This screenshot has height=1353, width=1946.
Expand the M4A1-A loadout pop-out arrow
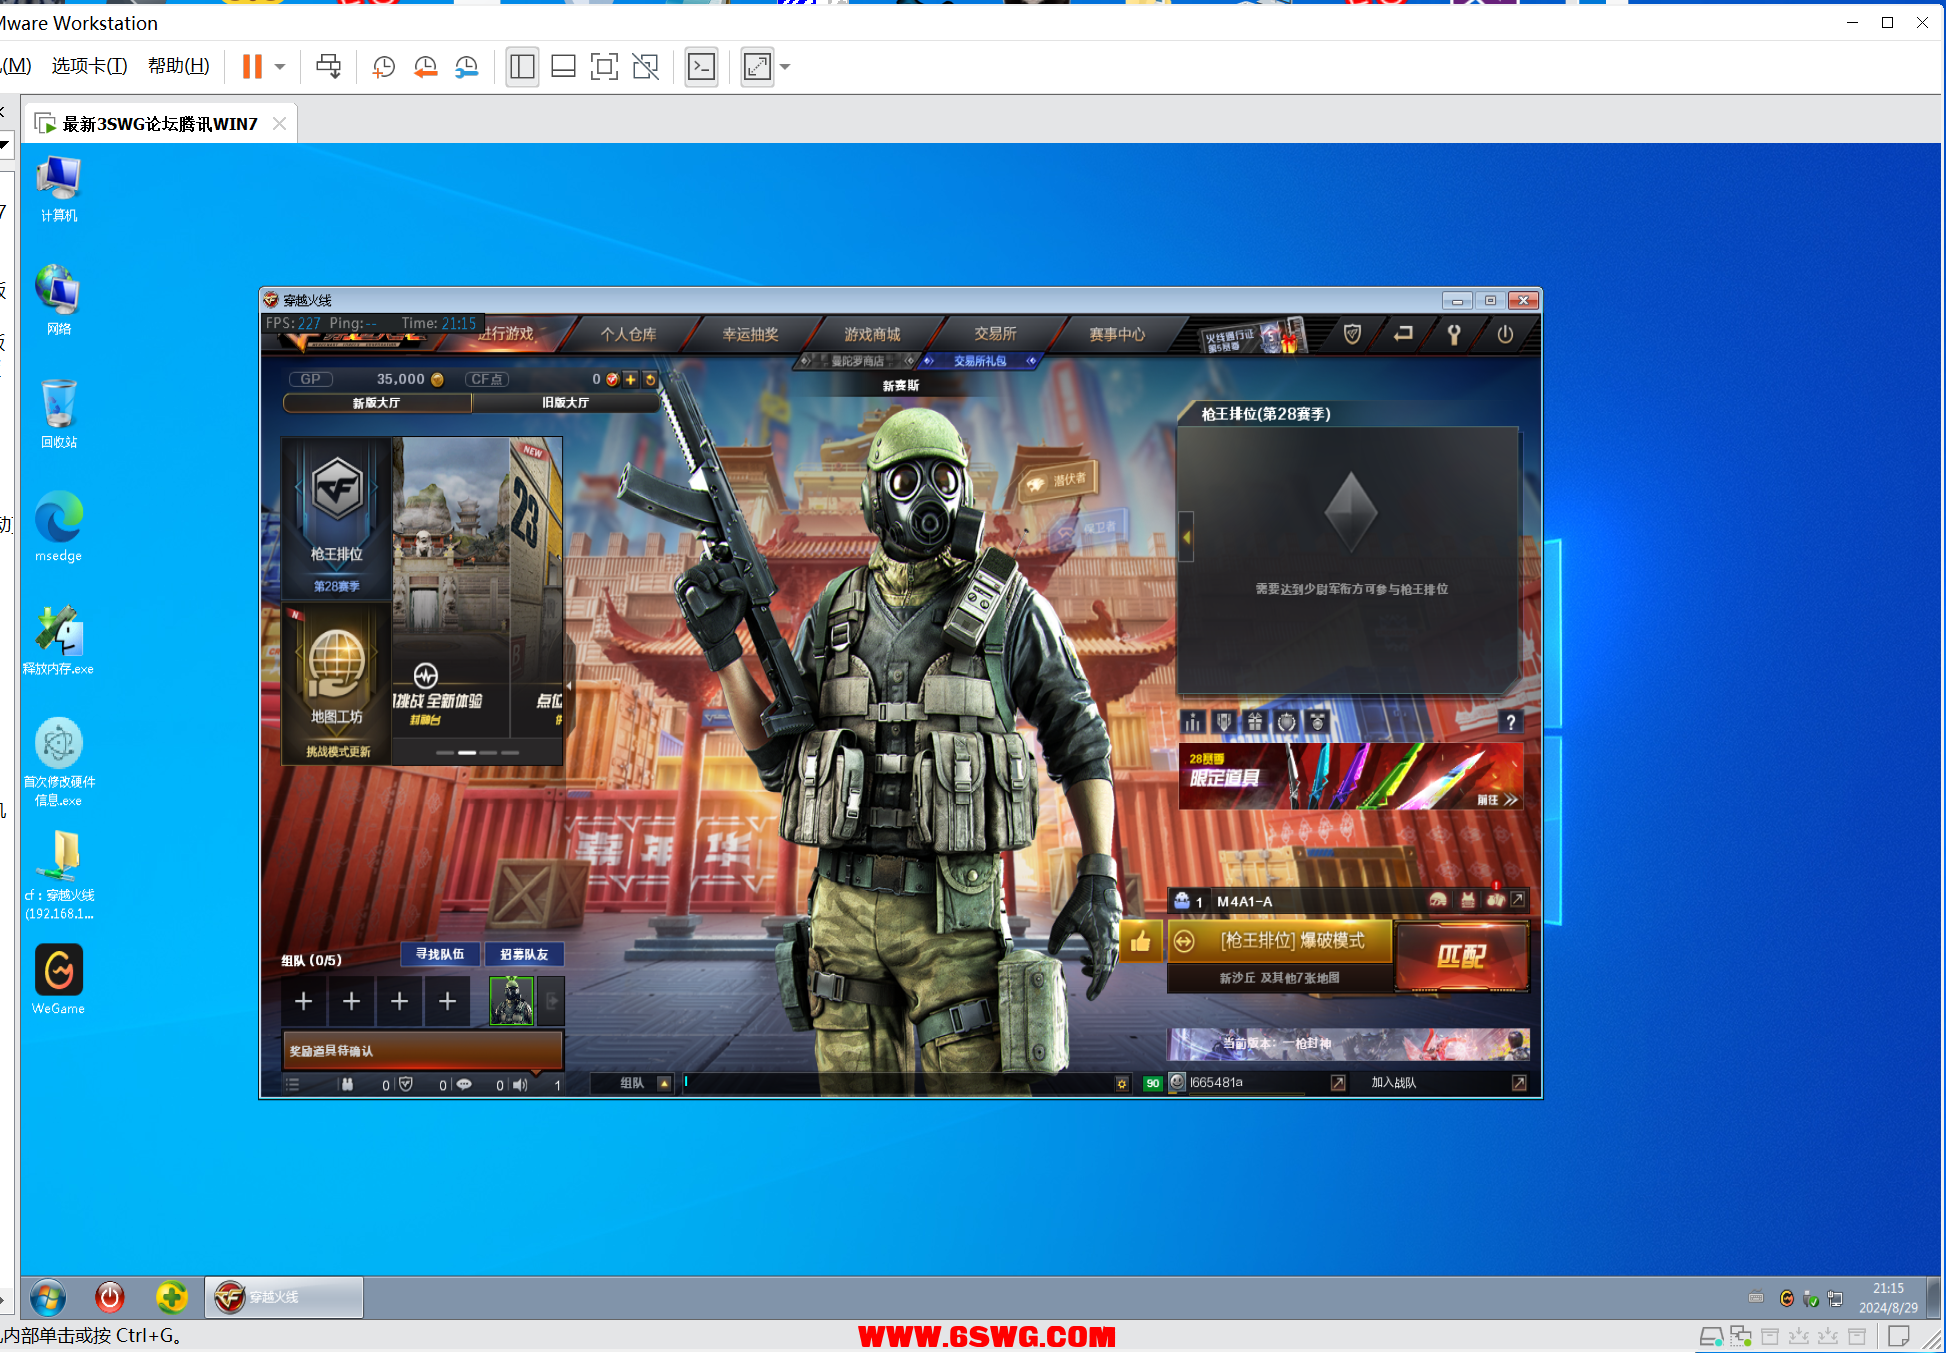coord(1518,900)
